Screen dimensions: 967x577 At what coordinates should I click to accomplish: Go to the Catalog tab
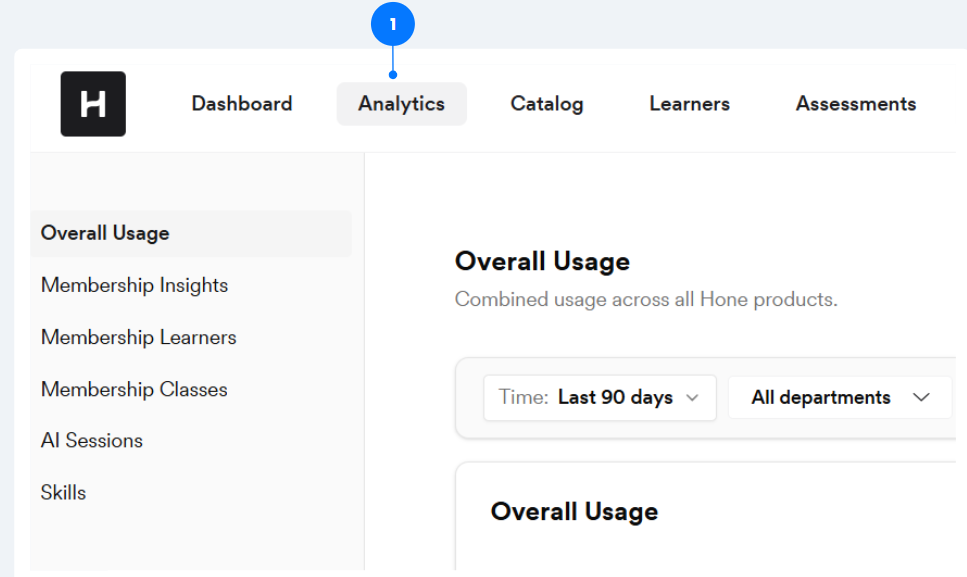(x=547, y=104)
